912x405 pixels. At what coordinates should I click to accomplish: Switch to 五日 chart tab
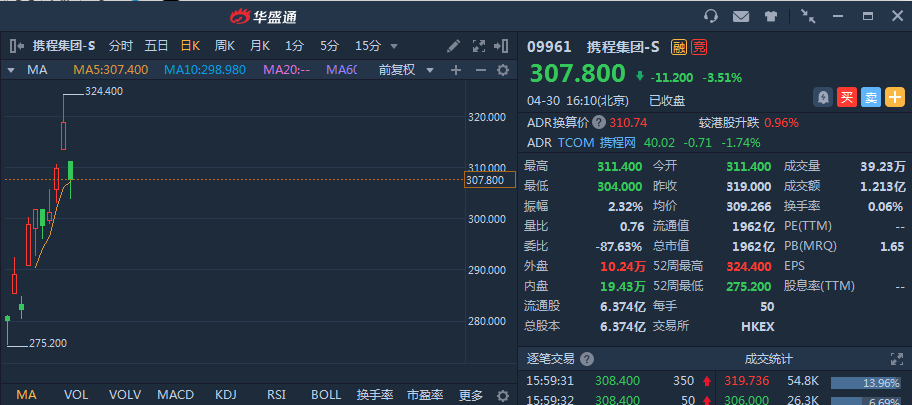click(x=156, y=46)
